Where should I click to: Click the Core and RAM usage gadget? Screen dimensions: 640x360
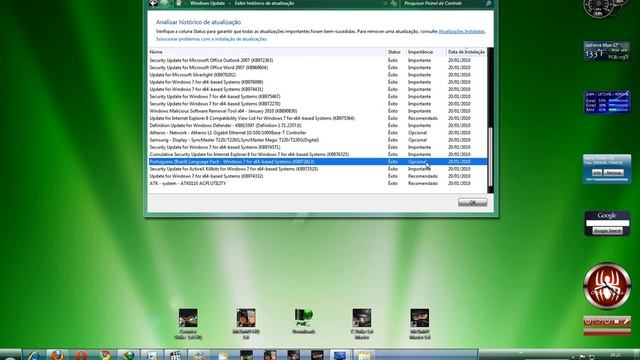(x=607, y=102)
